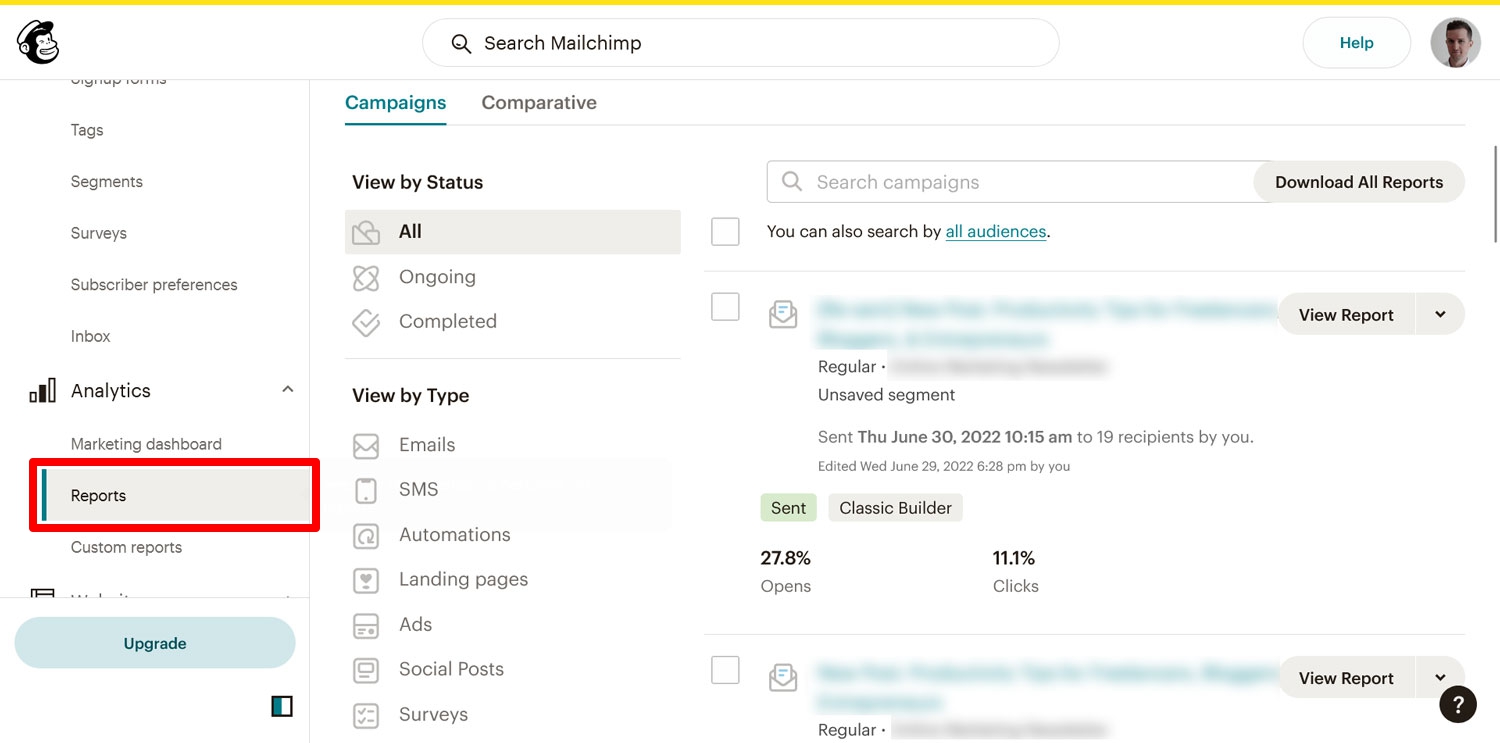Click the page vertical scrollbar
The width and height of the screenshot is (1500, 743).
point(1496,194)
